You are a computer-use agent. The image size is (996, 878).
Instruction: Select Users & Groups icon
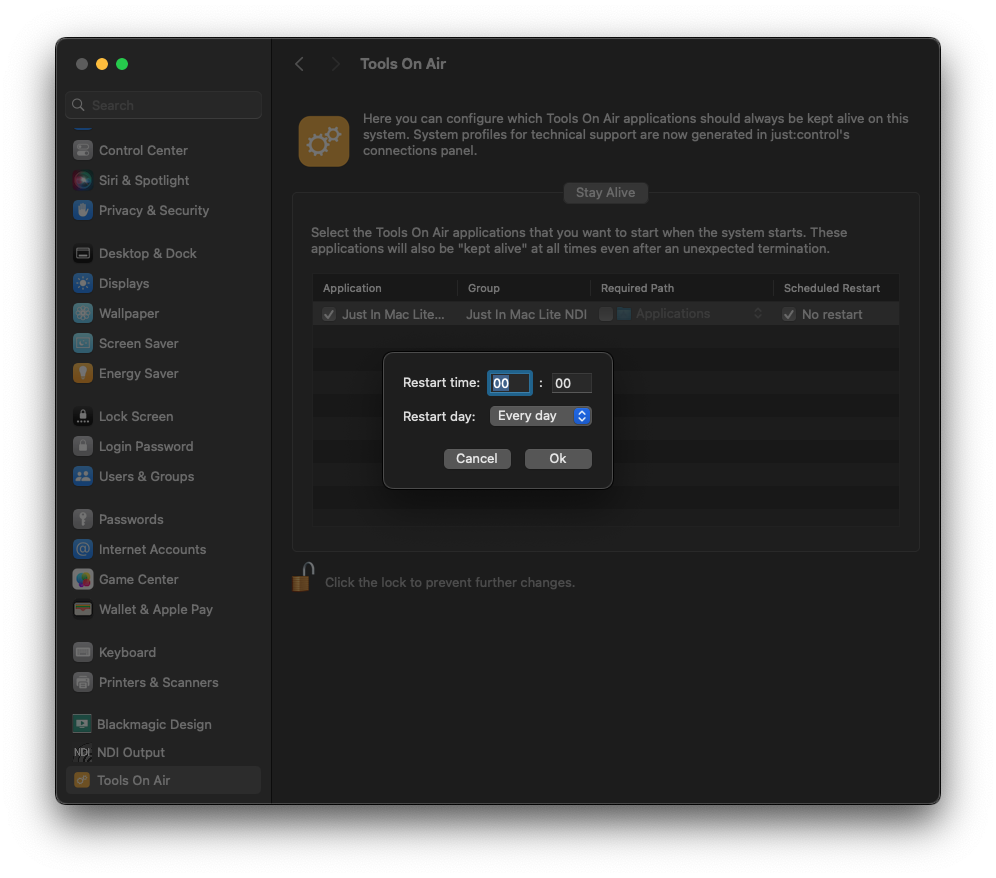[x=83, y=476]
